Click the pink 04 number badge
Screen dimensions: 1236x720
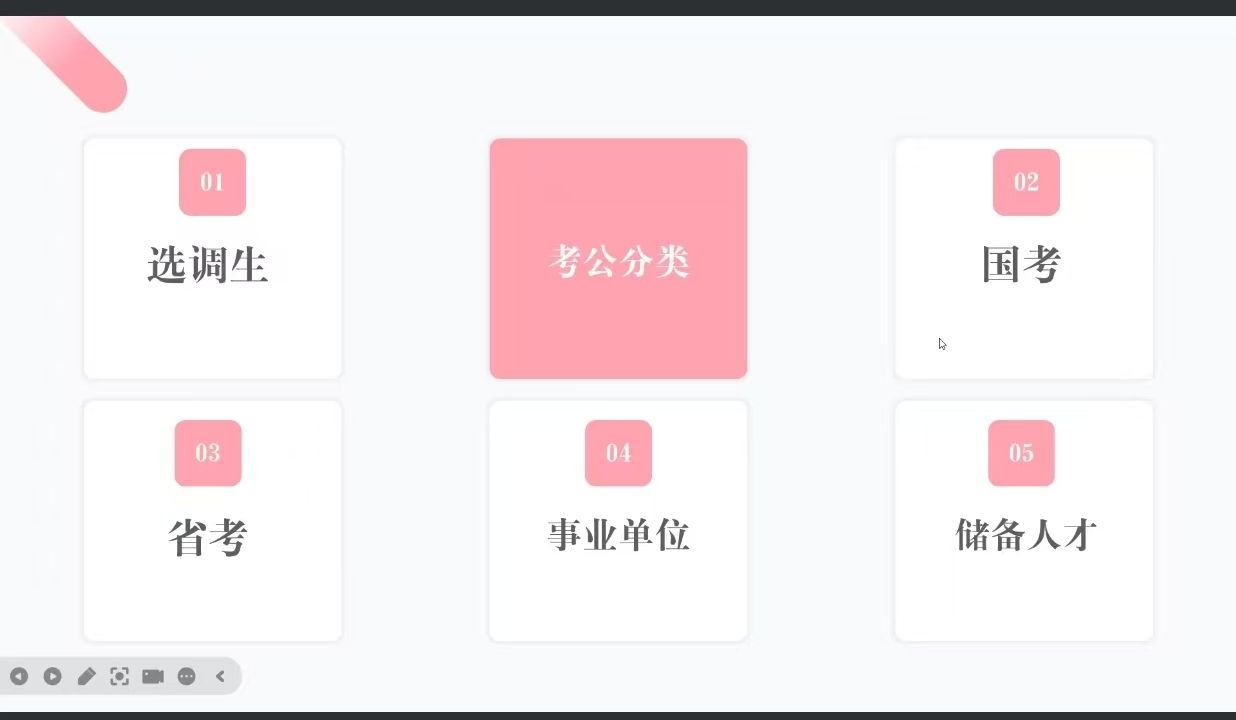(618, 453)
